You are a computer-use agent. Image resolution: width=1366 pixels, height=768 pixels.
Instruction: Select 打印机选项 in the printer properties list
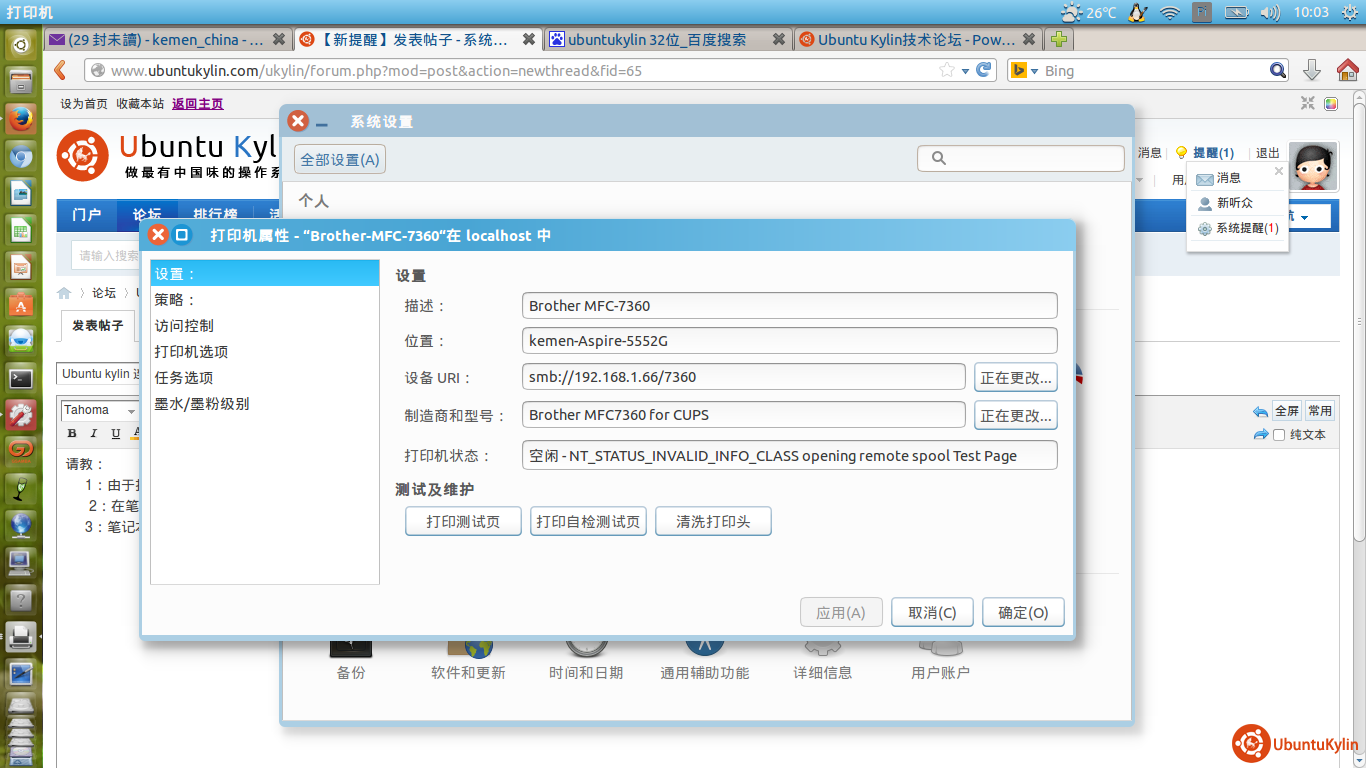(191, 352)
